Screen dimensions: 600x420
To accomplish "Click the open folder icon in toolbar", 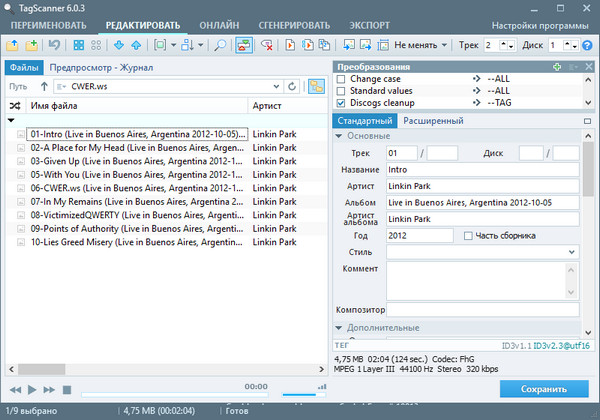I will tap(12, 45).
